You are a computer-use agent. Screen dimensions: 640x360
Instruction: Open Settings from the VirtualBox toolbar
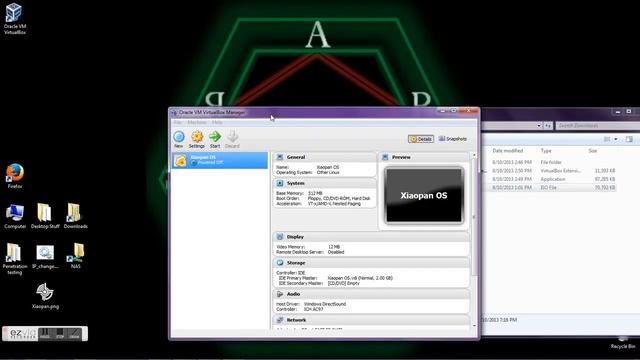click(x=197, y=139)
